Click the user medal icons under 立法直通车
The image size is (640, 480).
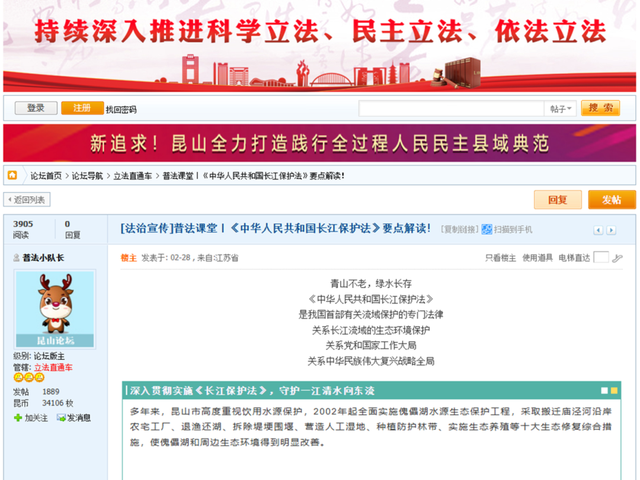coord(27,378)
